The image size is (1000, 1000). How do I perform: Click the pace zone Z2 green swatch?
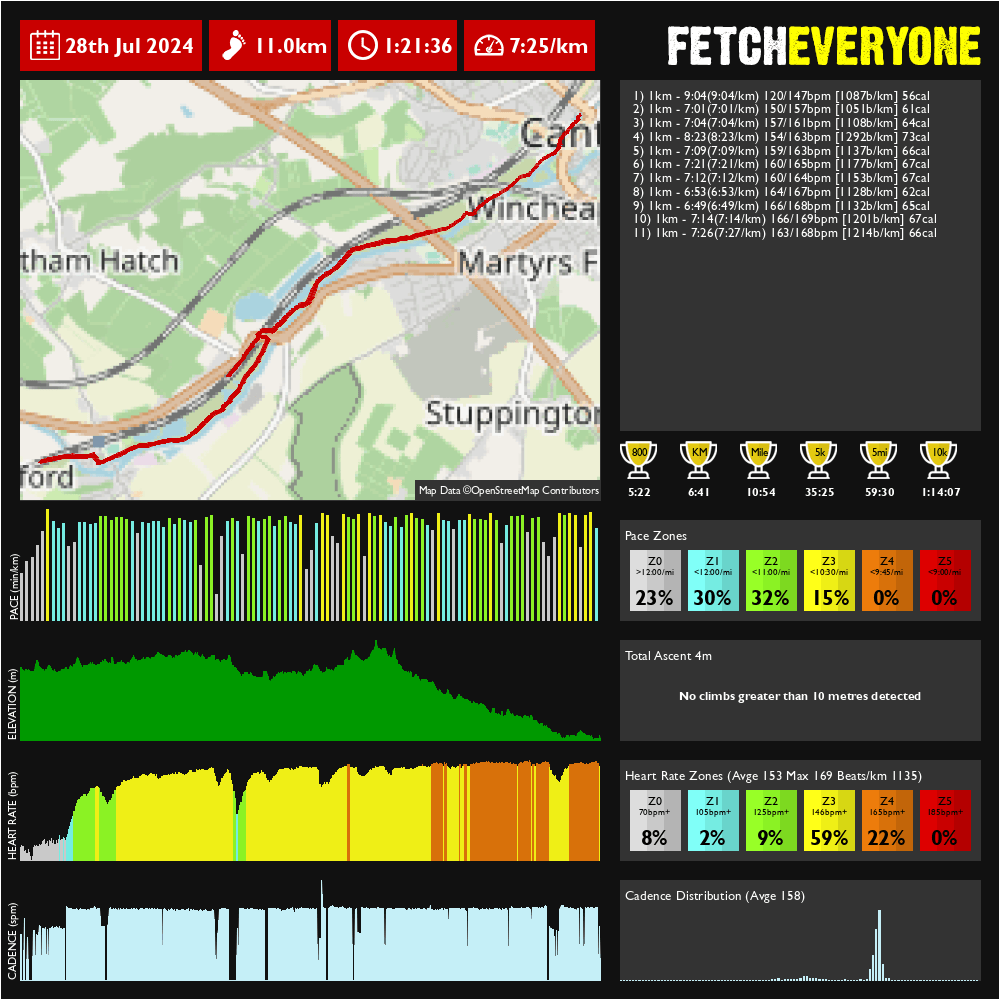click(x=771, y=580)
